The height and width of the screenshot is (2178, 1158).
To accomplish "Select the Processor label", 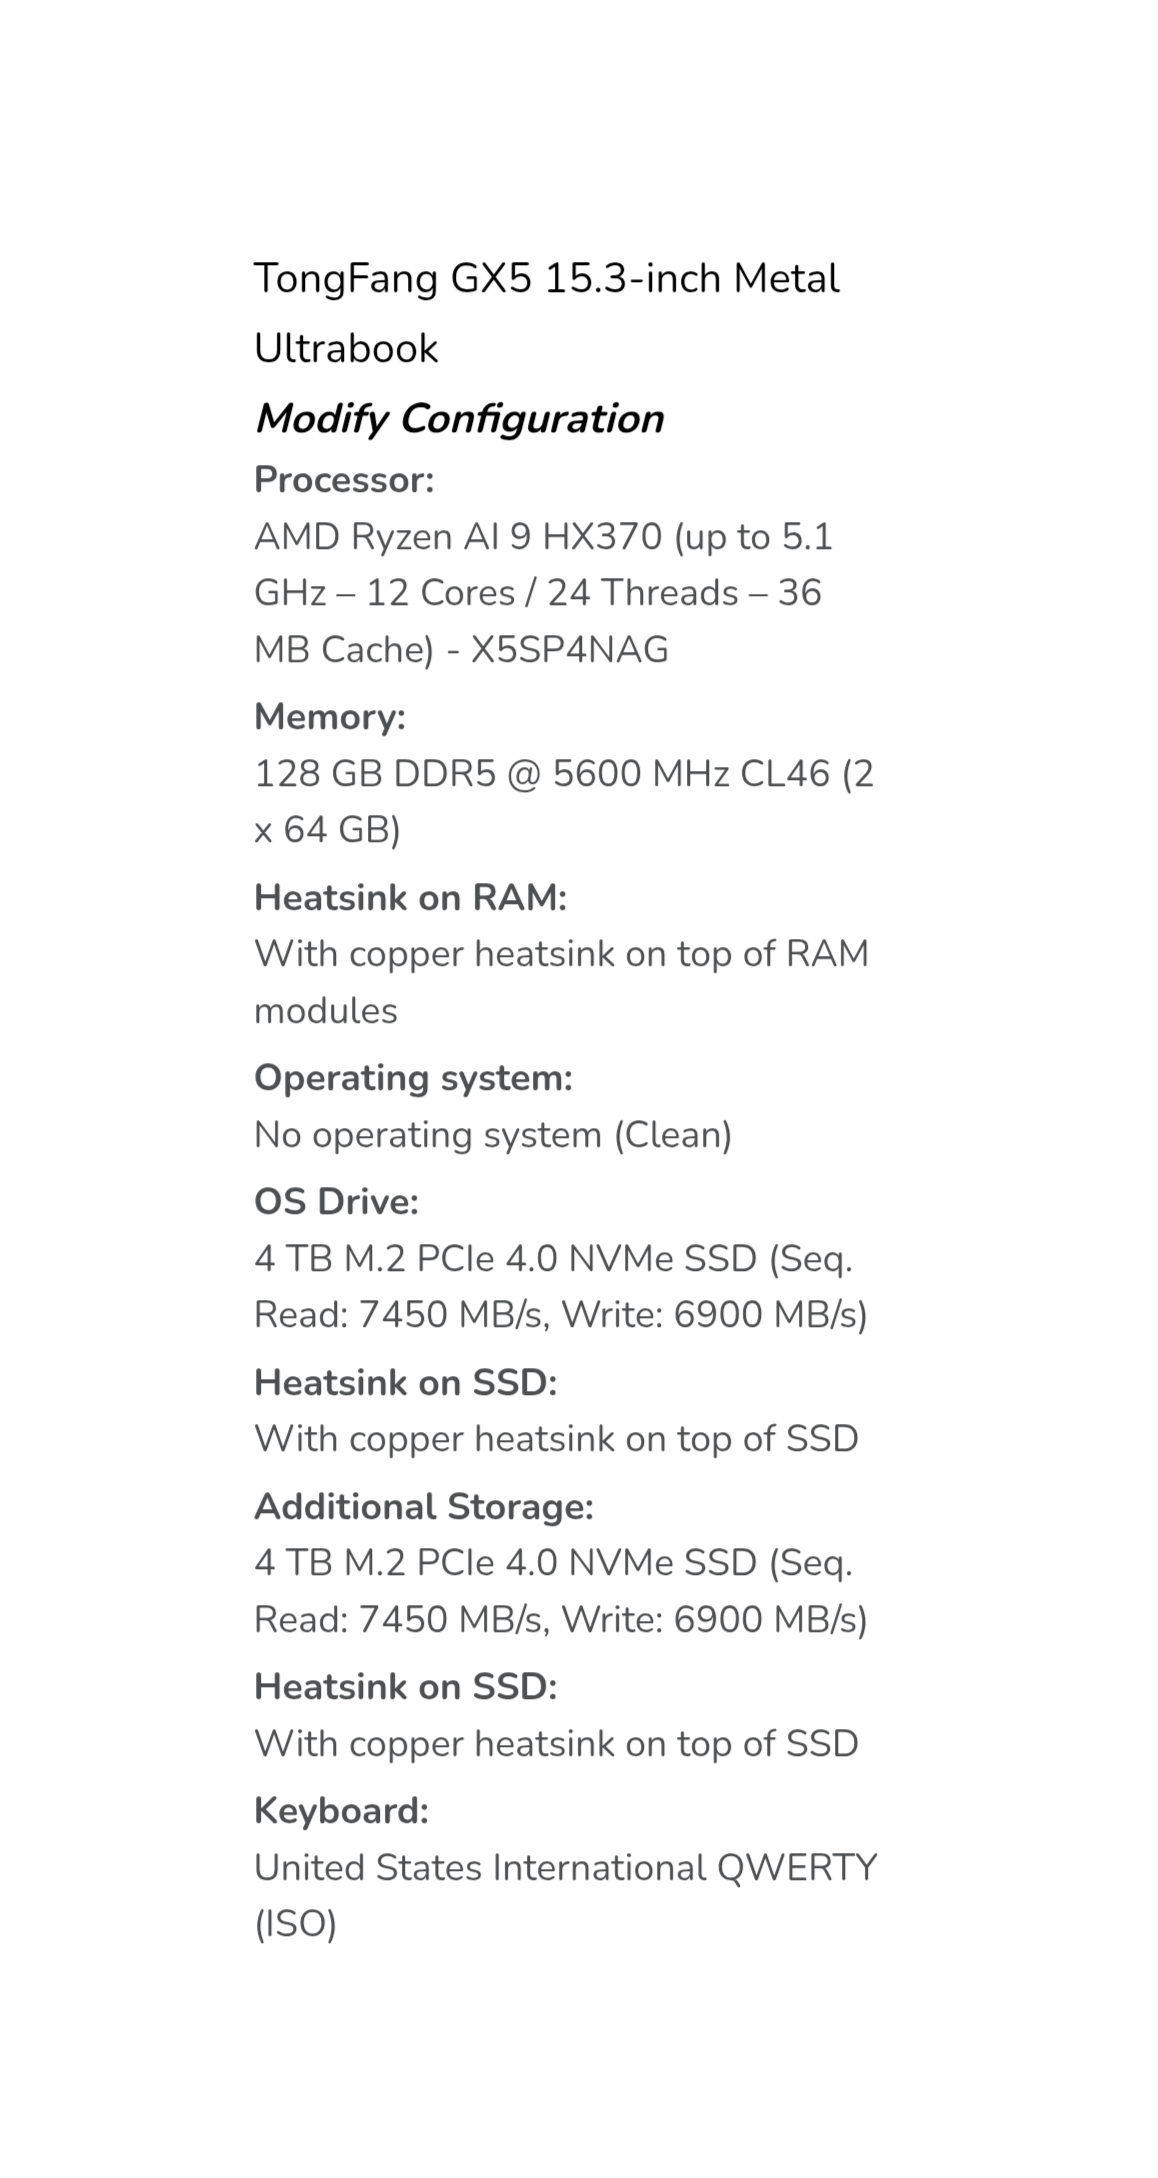I will click(344, 480).
